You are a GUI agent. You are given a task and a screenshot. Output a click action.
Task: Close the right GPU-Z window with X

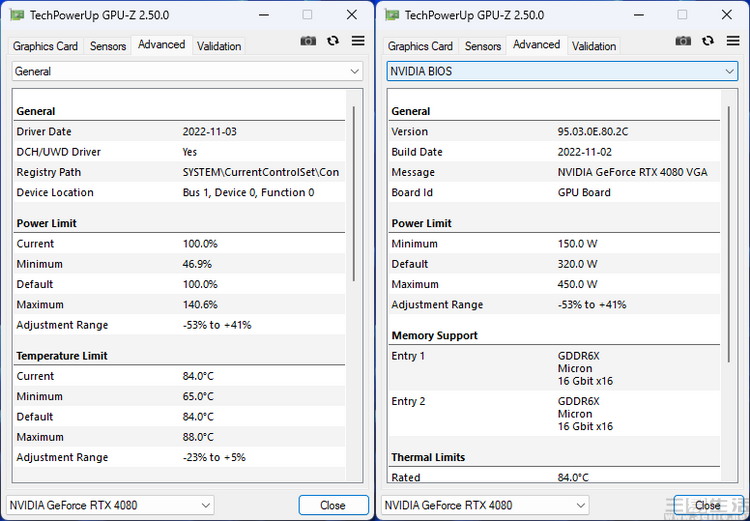tap(727, 15)
